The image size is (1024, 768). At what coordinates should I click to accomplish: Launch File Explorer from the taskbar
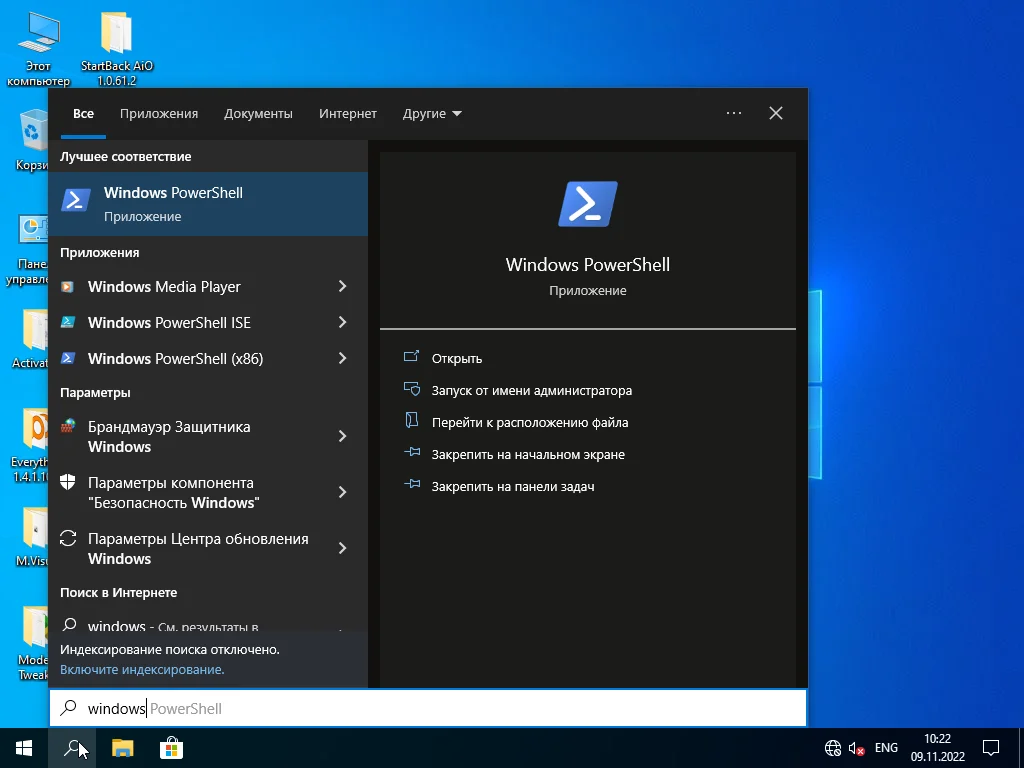coord(122,748)
